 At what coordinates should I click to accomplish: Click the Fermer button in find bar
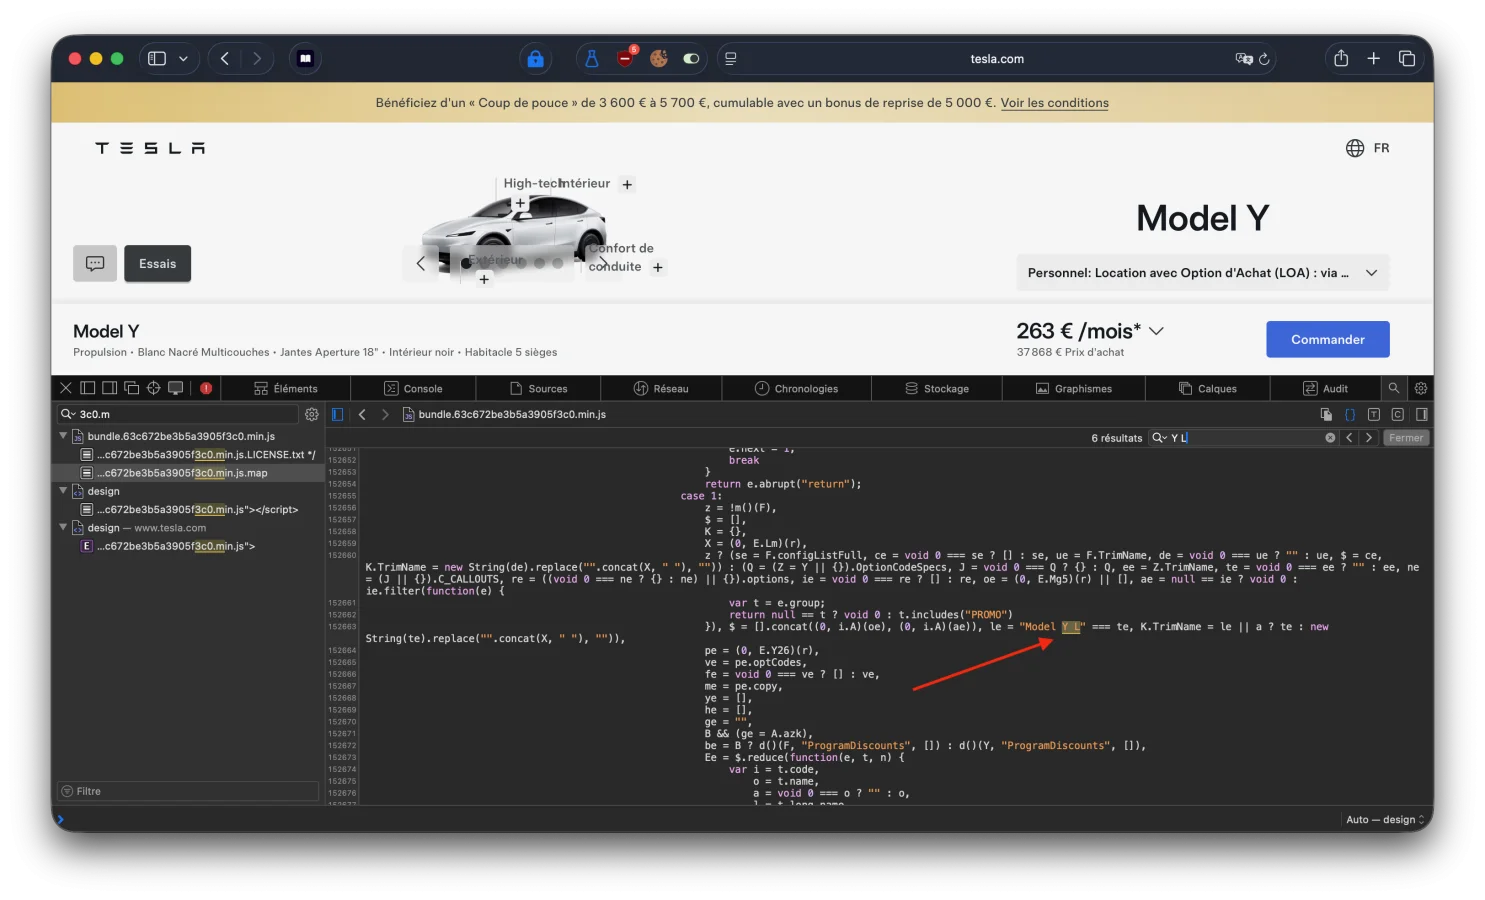pos(1406,438)
